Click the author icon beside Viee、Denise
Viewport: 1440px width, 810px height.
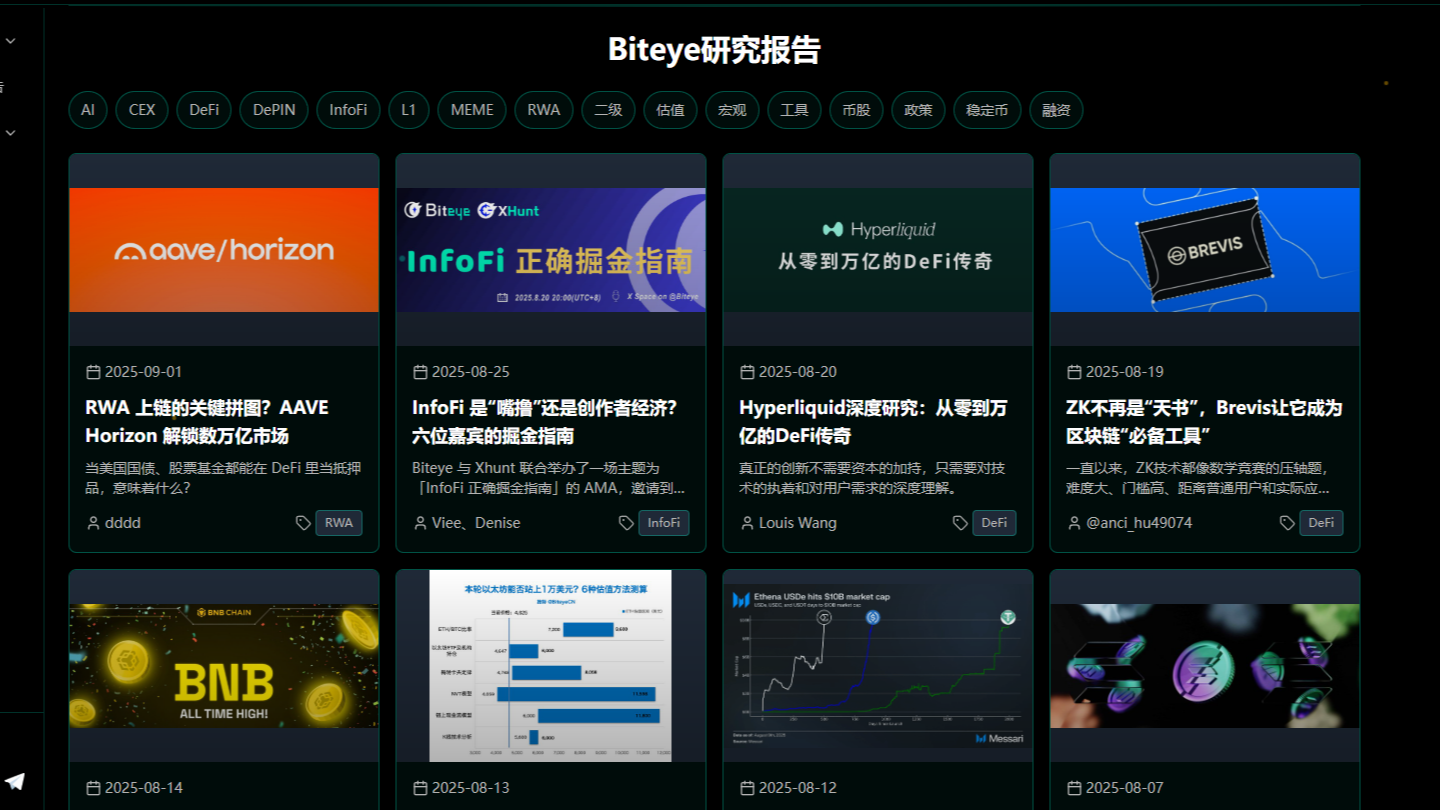(419, 522)
